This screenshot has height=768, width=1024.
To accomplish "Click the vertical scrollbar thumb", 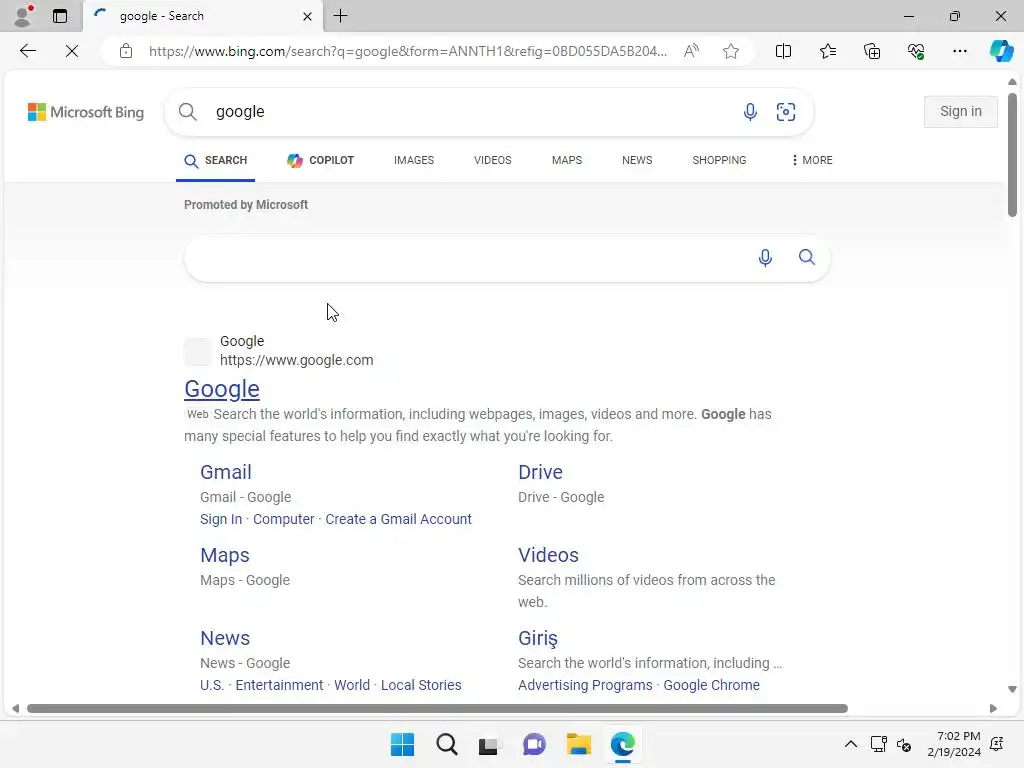I will (1012, 155).
